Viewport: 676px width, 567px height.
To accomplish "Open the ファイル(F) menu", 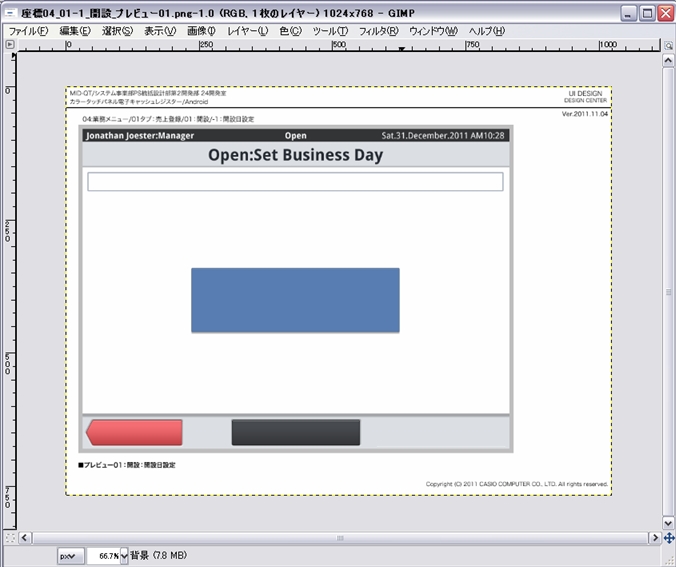I will click(x=28, y=31).
